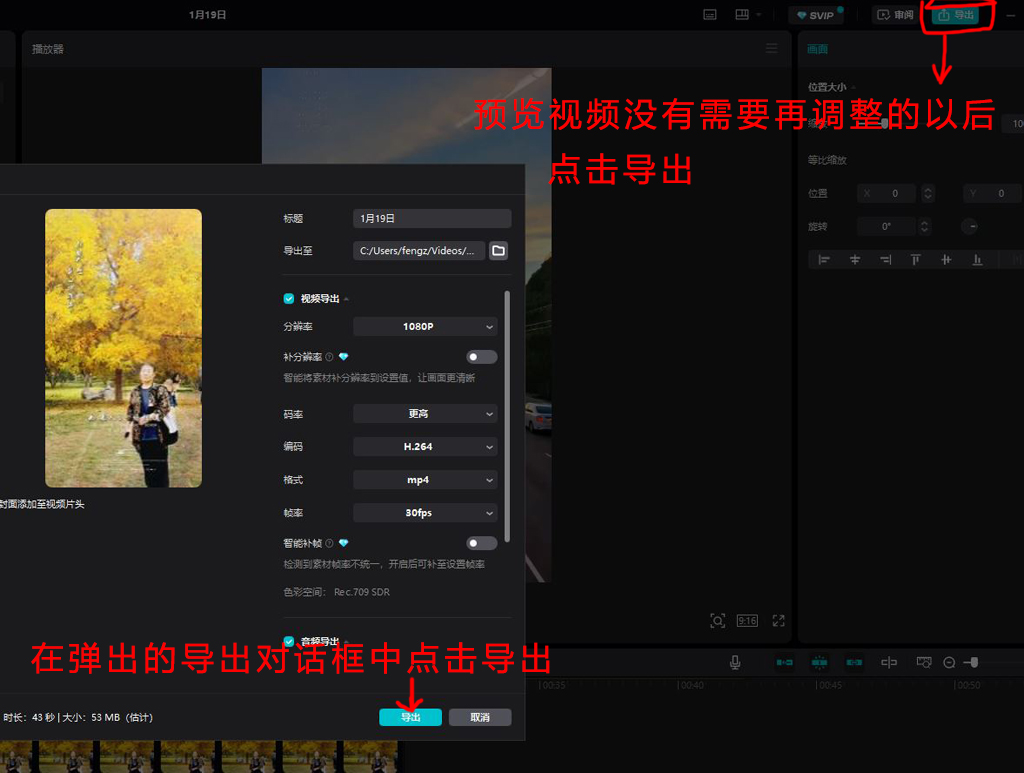This screenshot has width=1024, height=773.
Task: Click the 导出 button in export dialog
Action: coord(410,717)
